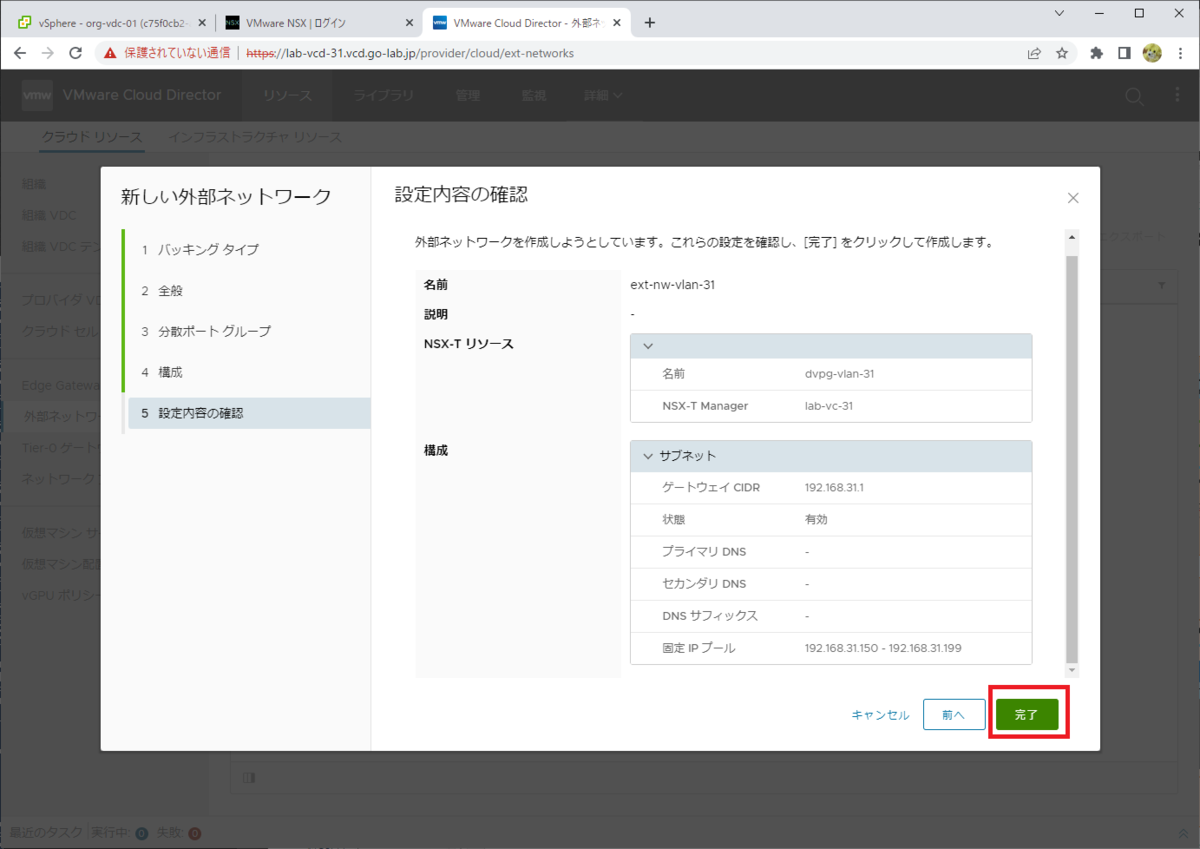The width and height of the screenshot is (1200, 849).
Task: Open the 監視 menu in header
Action: coord(533,96)
